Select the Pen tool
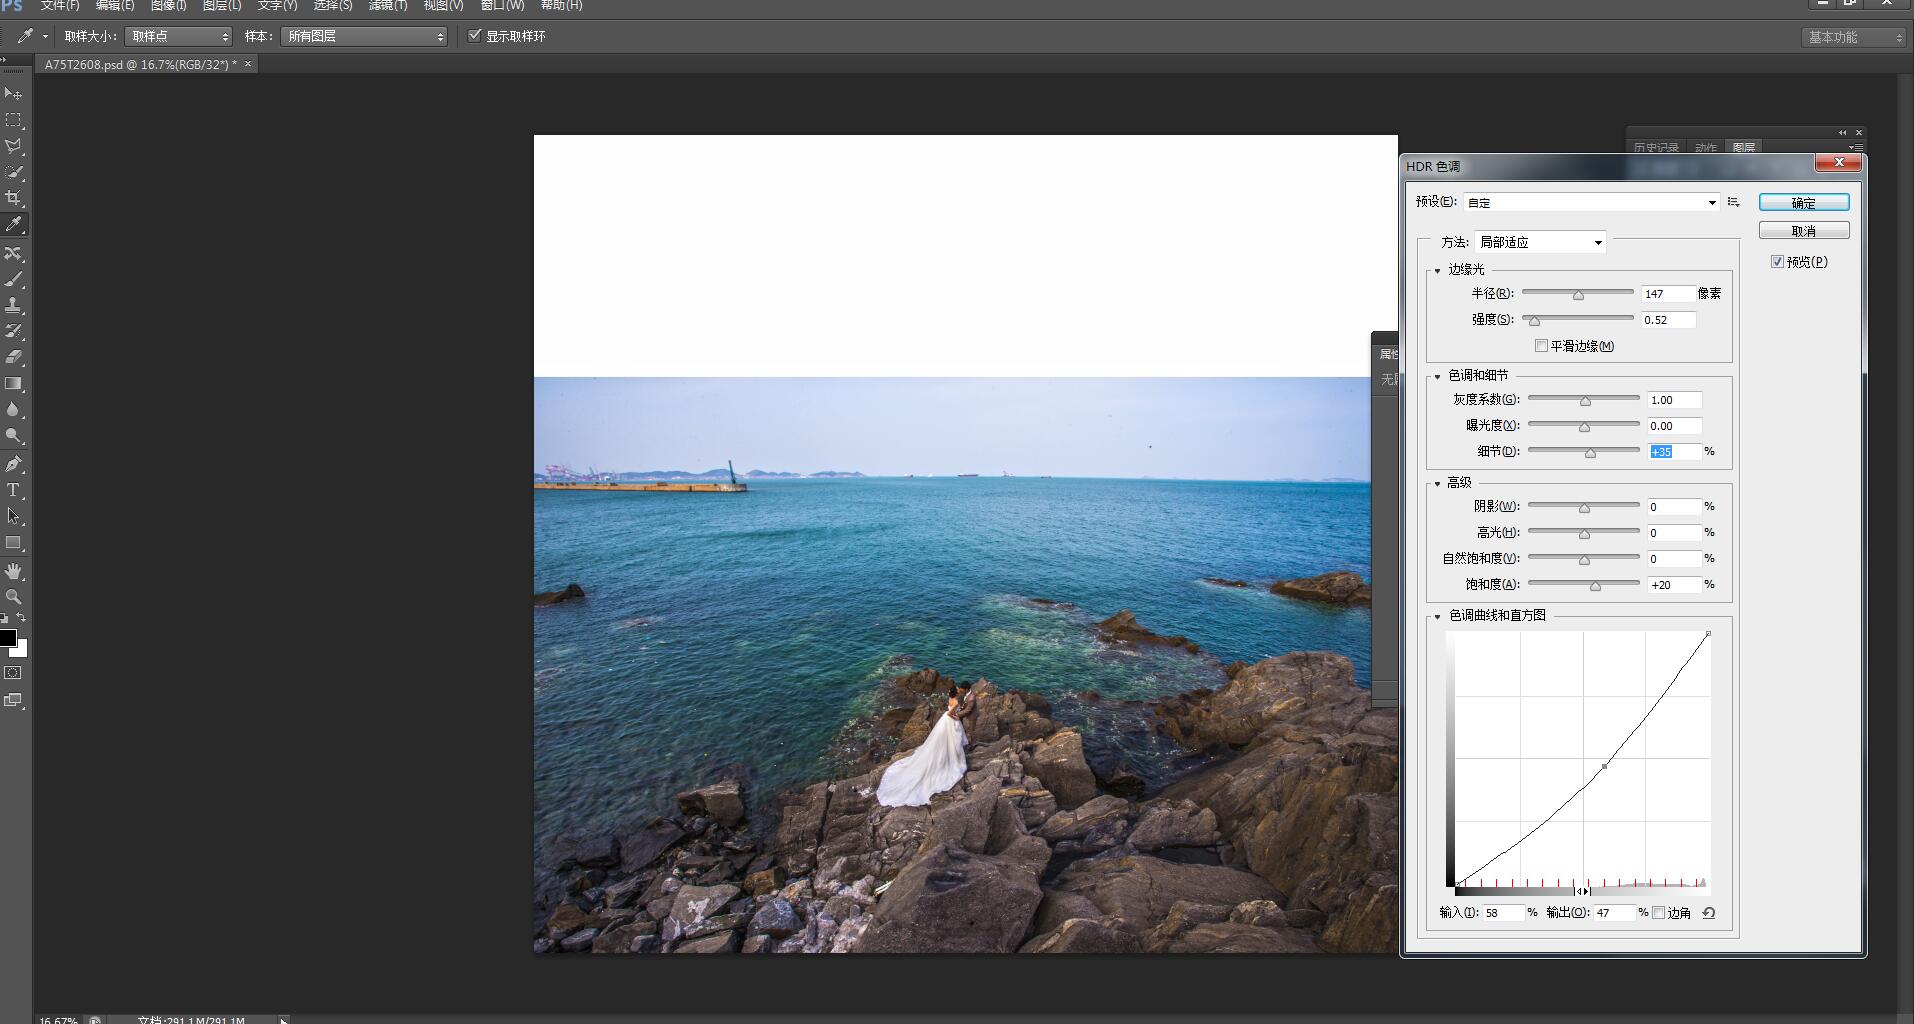 [x=14, y=464]
